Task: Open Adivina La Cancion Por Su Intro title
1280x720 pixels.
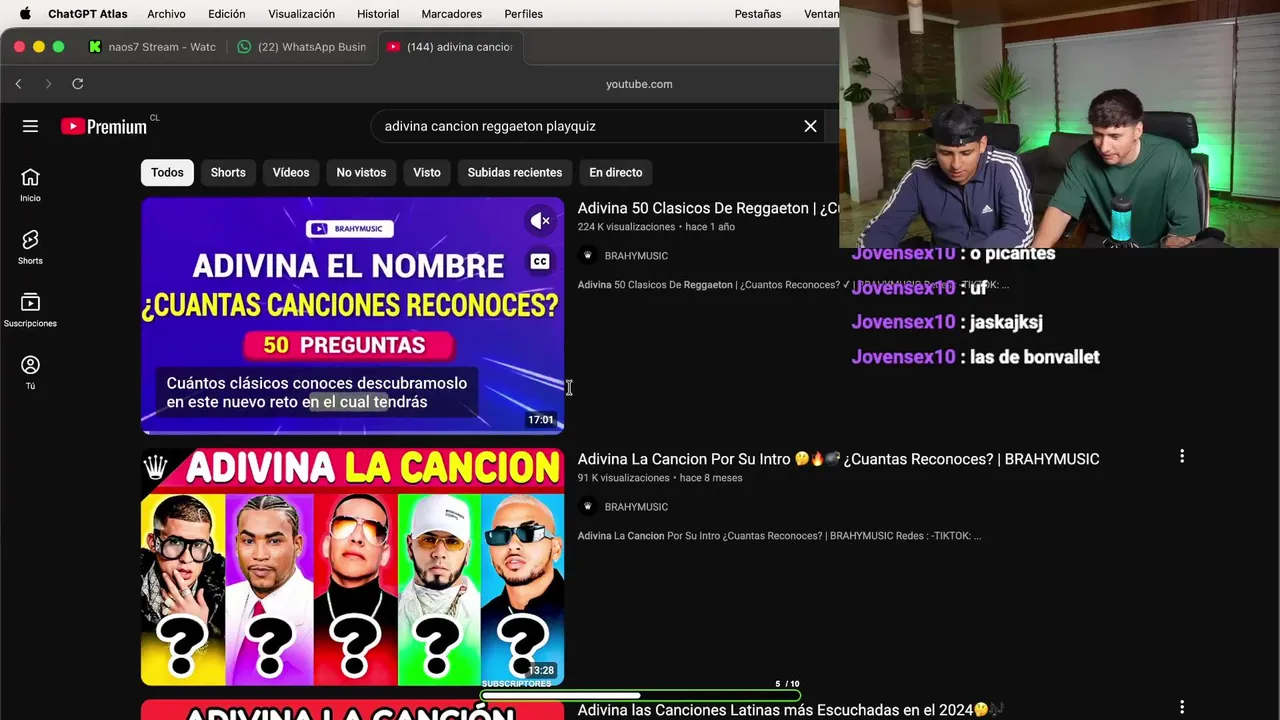Action: pos(838,459)
